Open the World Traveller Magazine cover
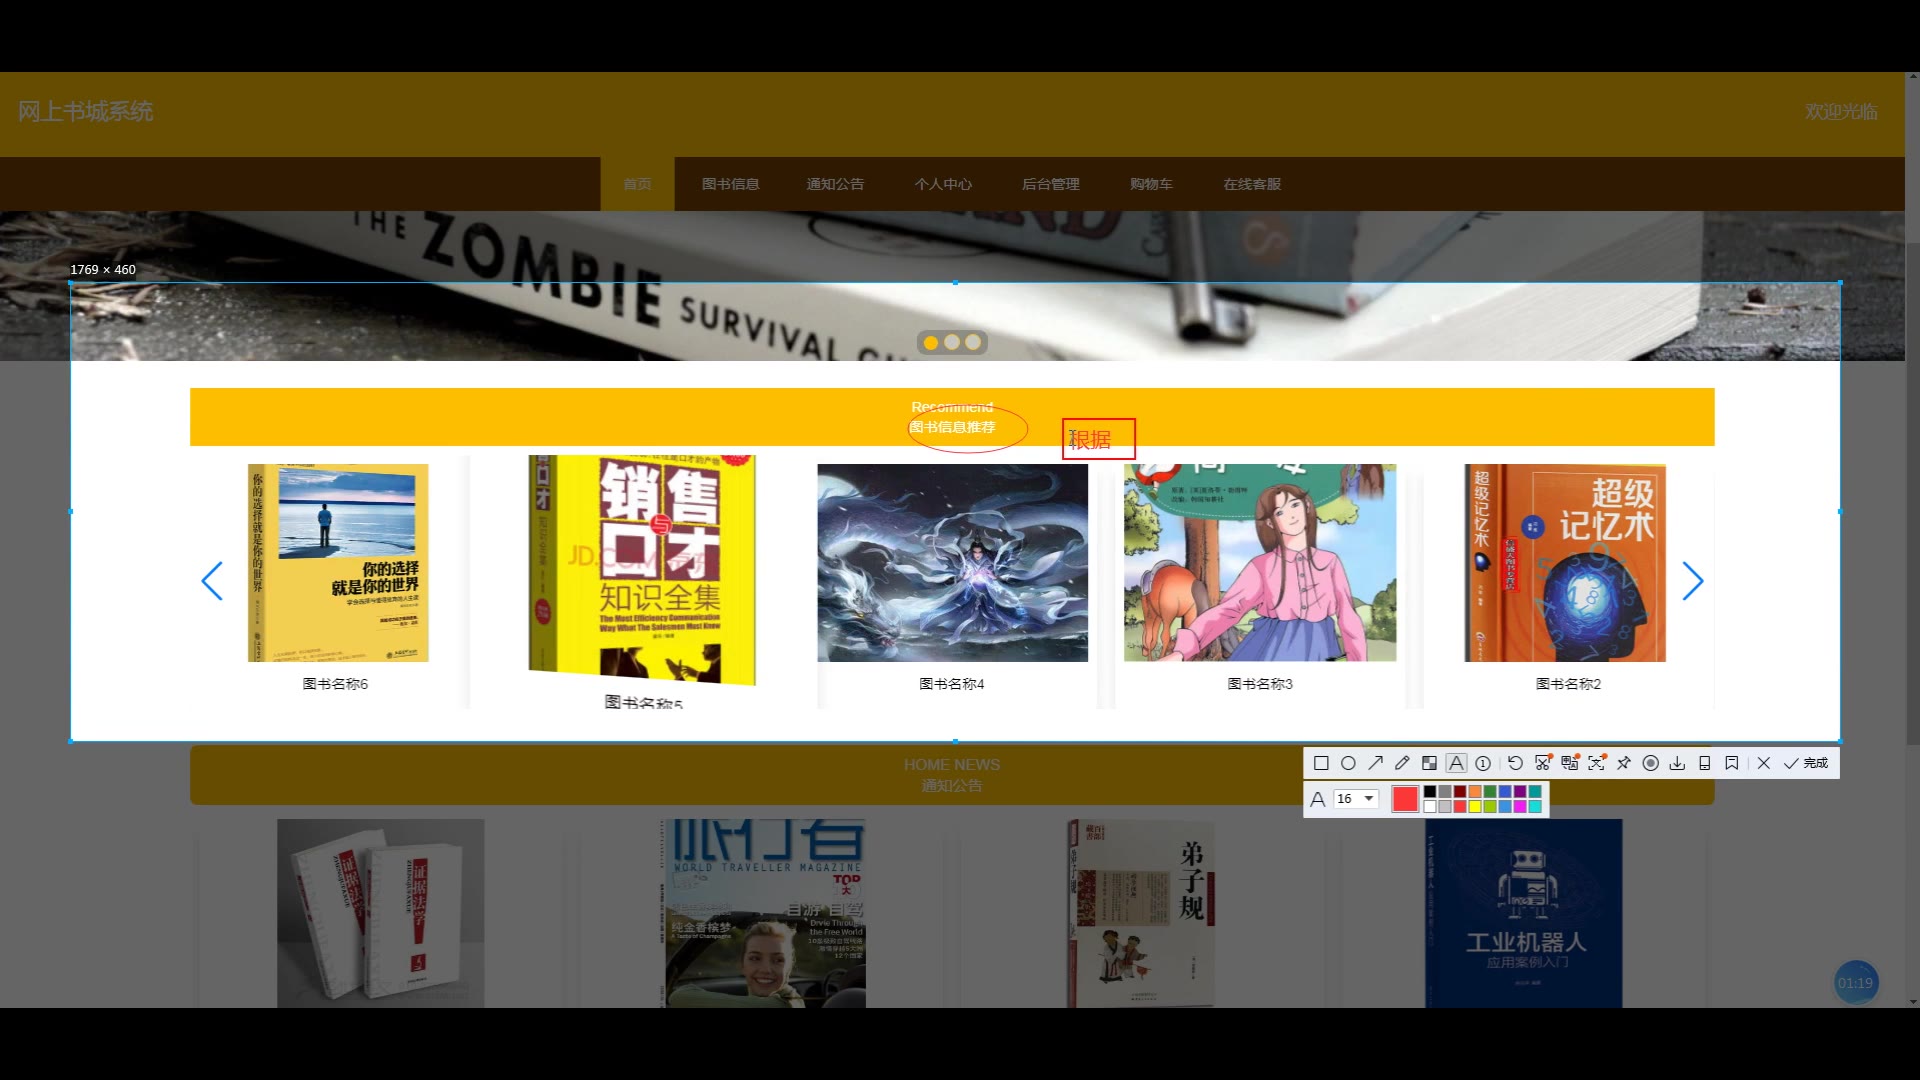Image resolution: width=1920 pixels, height=1080 pixels. click(x=765, y=913)
